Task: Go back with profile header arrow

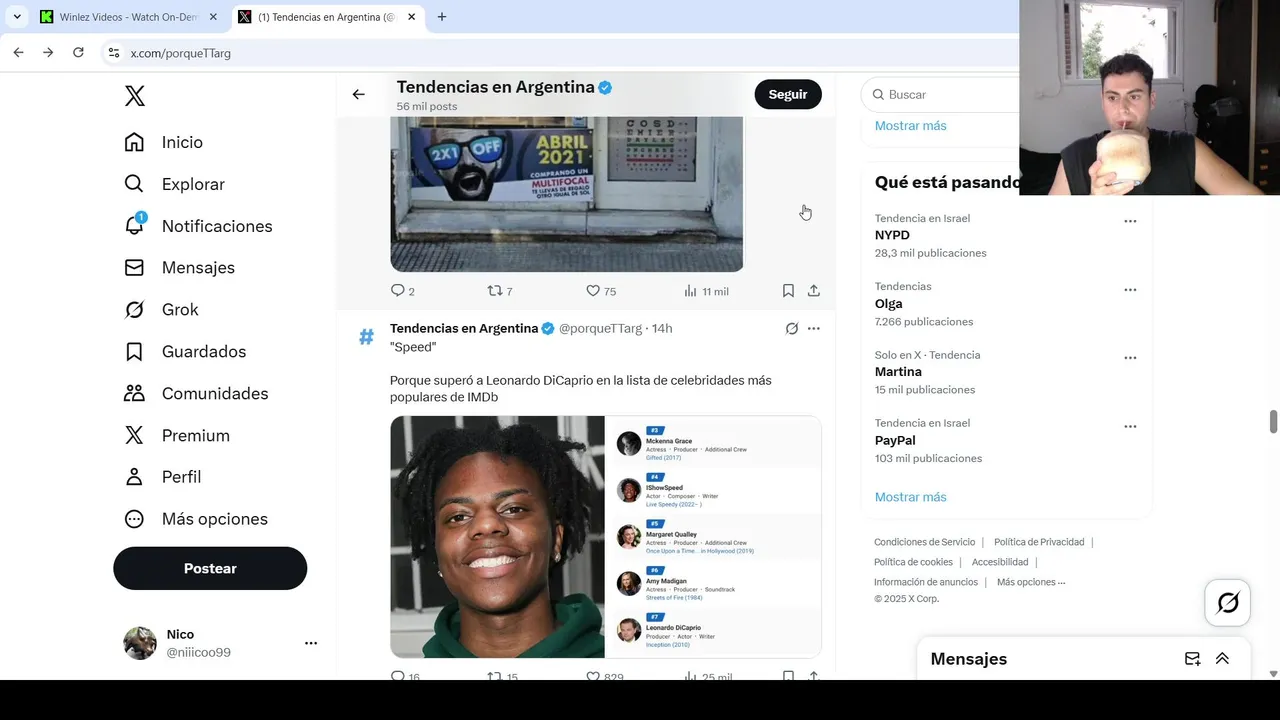Action: coord(358,94)
